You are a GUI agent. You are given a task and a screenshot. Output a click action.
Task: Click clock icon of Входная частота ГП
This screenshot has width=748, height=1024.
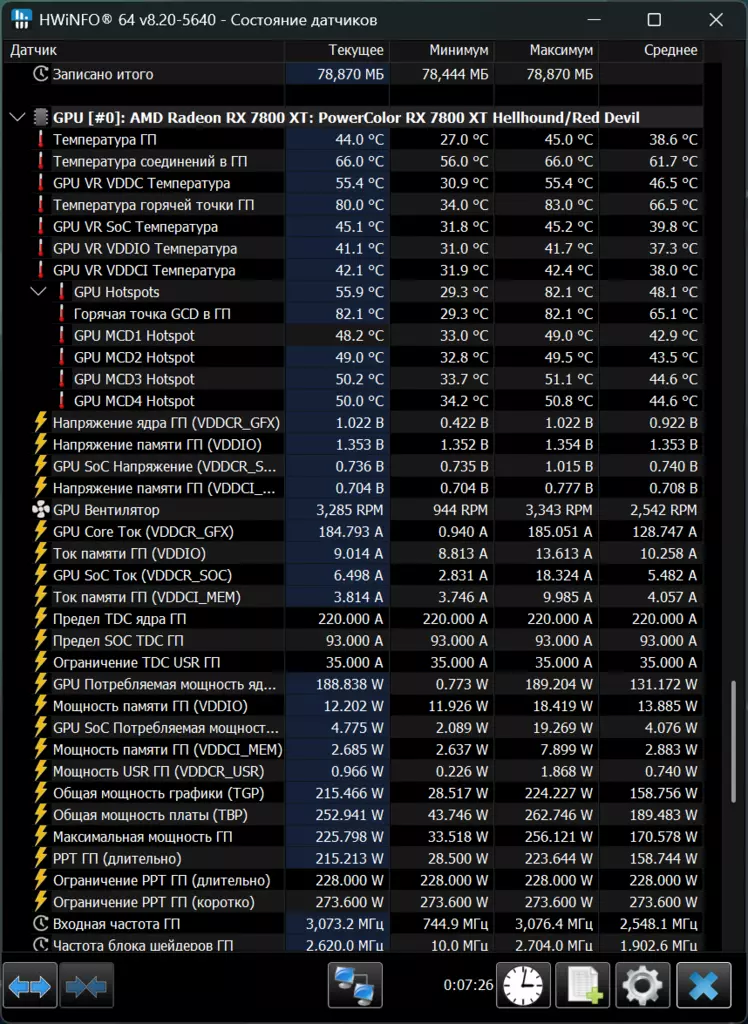click(41, 923)
